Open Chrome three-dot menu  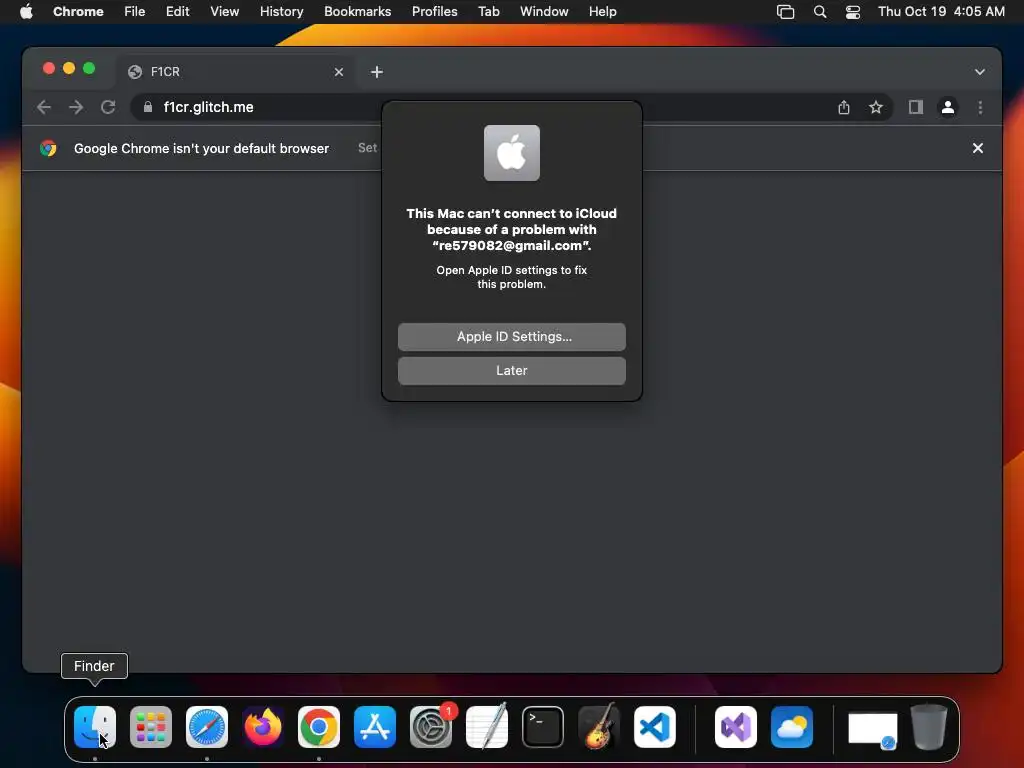click(x=980, y=107)
